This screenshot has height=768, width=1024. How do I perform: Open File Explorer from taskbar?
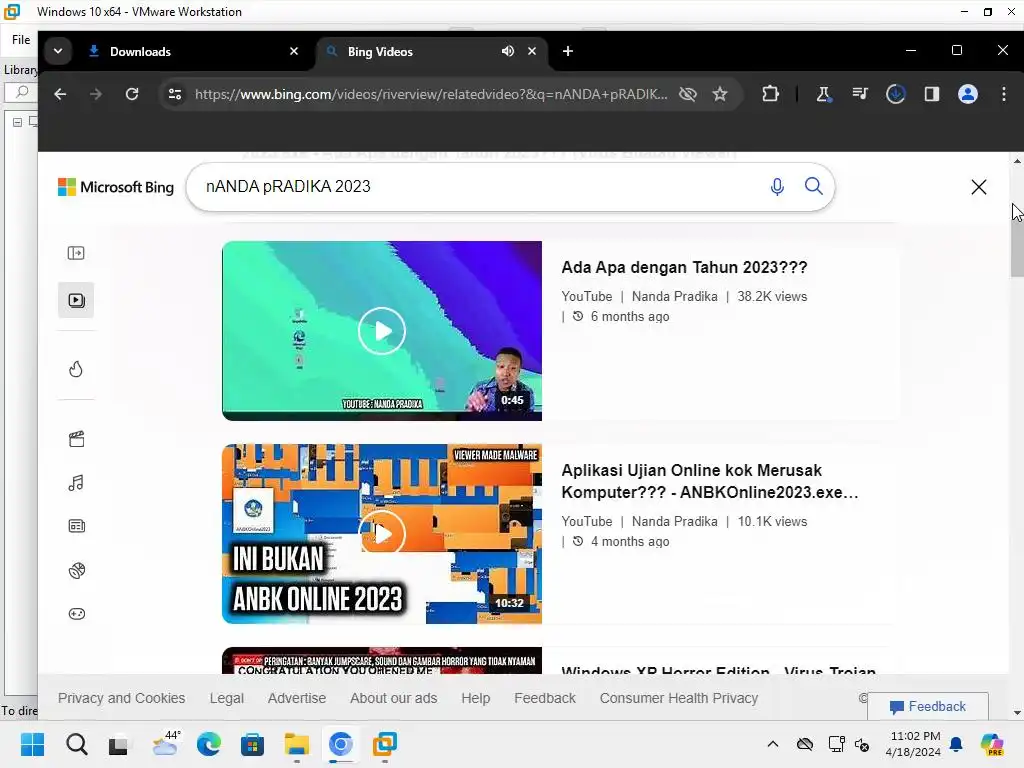(296, 744)
